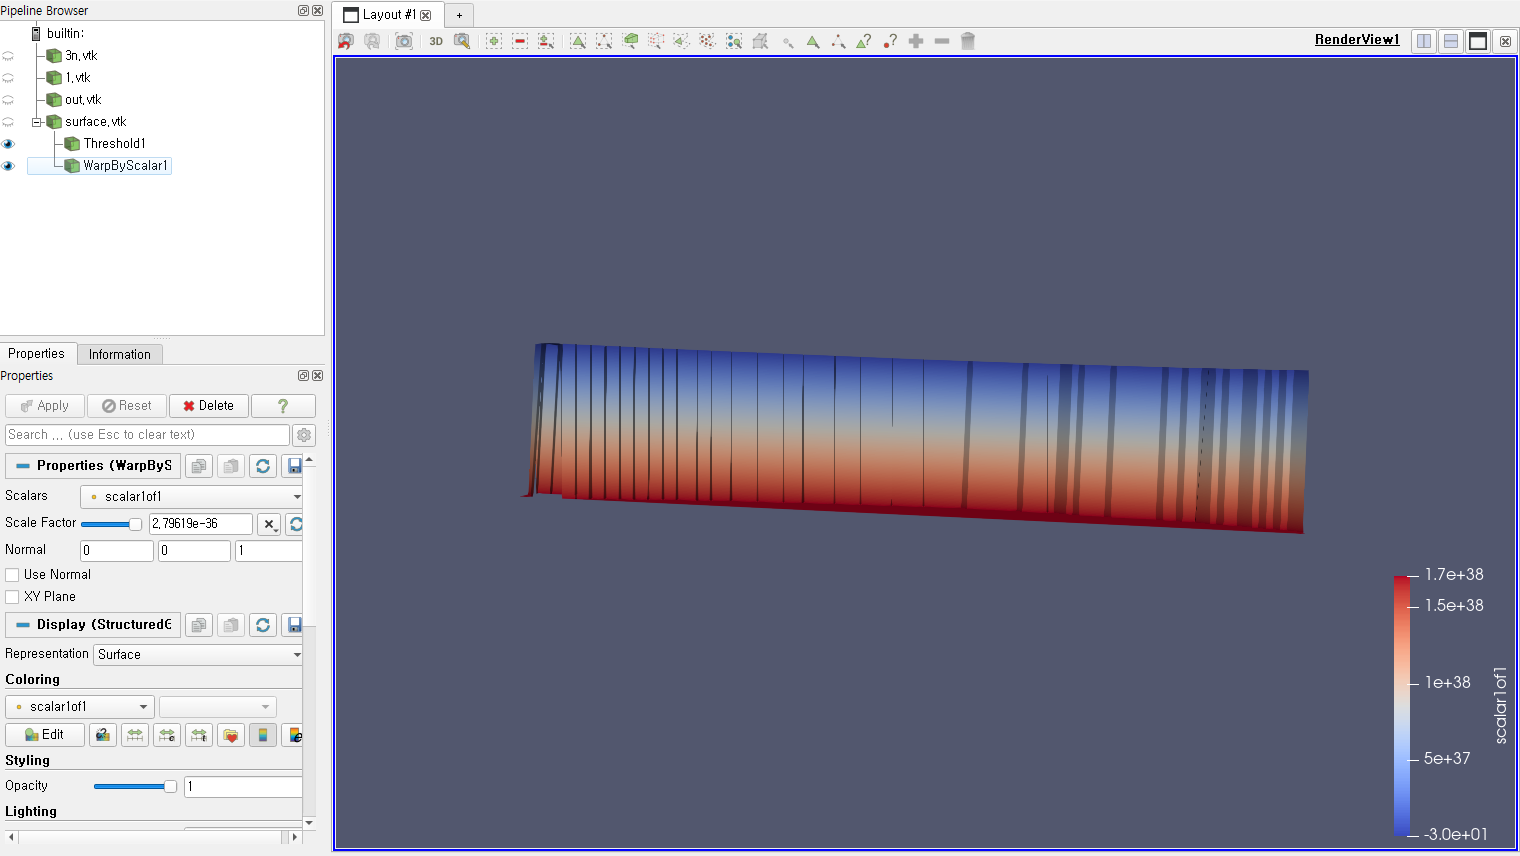Enable the Use Normal checkbox

(13, 575)
